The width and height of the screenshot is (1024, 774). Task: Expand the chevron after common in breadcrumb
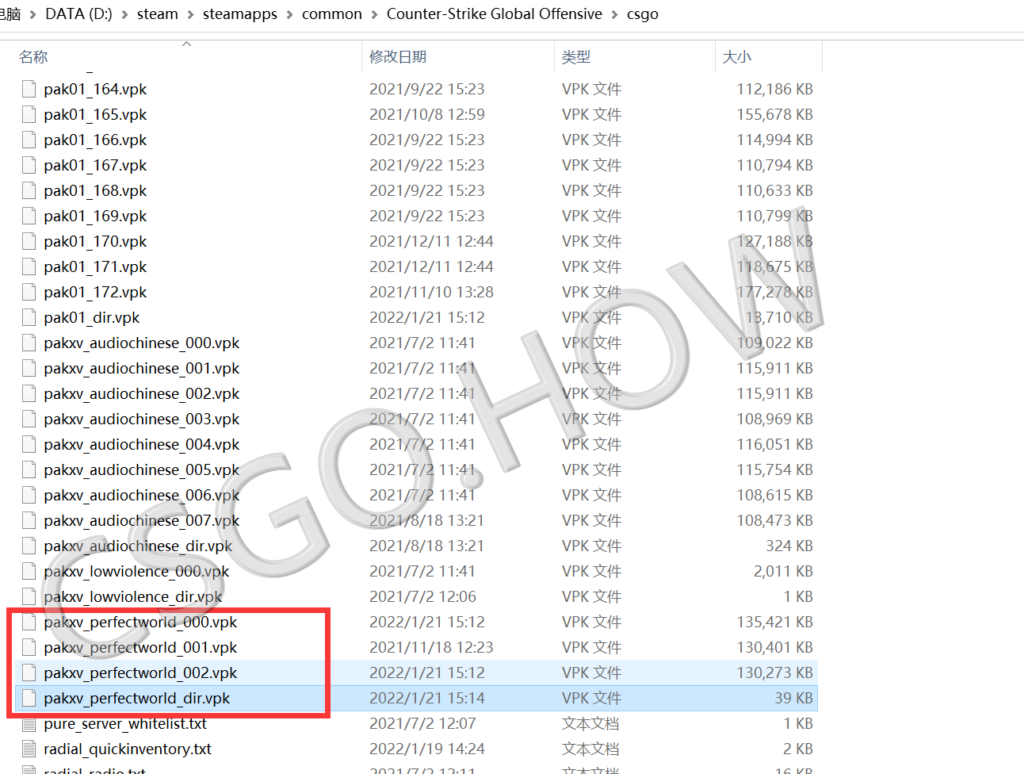tap(374, 14)
